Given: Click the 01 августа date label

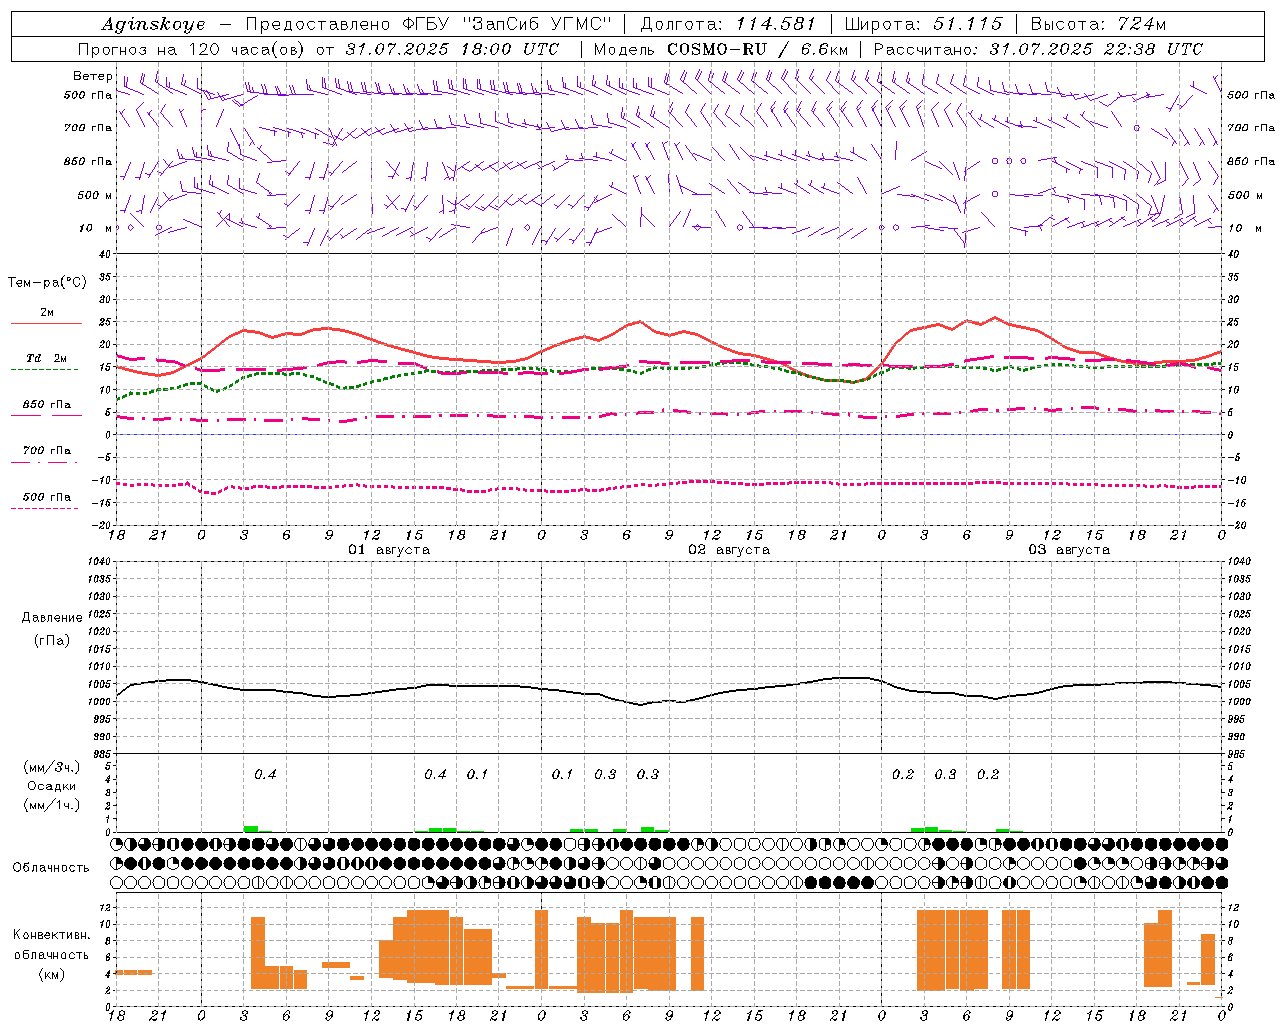Looking at the screenshot, I should [x=389, y=550].
